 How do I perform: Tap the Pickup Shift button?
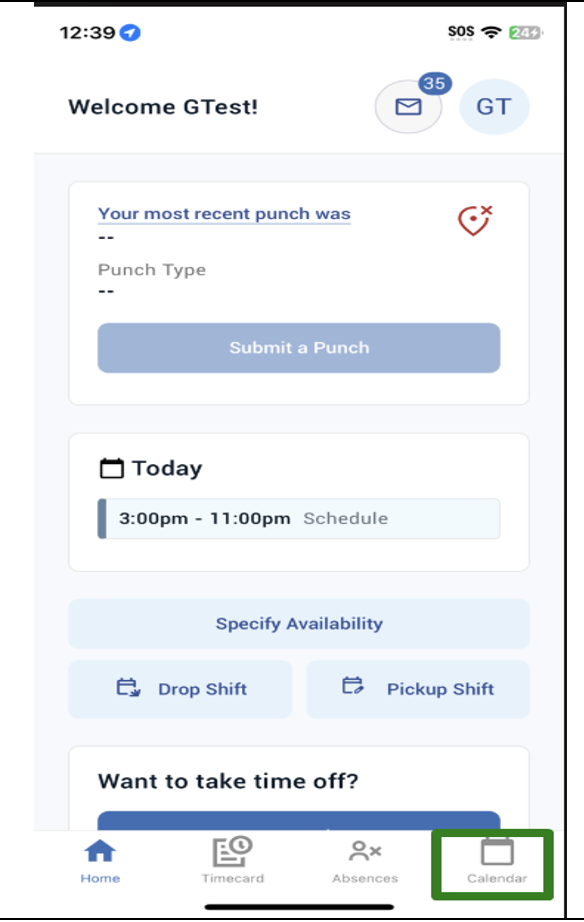[x=418, y=689]
